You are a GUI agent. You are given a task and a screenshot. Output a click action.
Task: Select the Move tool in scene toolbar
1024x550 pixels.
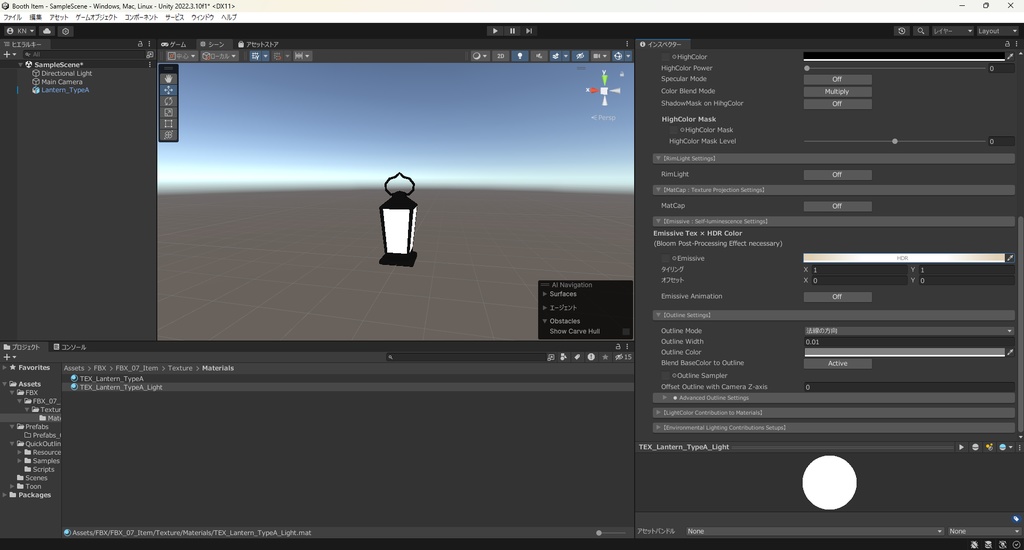pyautogui.click(x=168, y=90)
